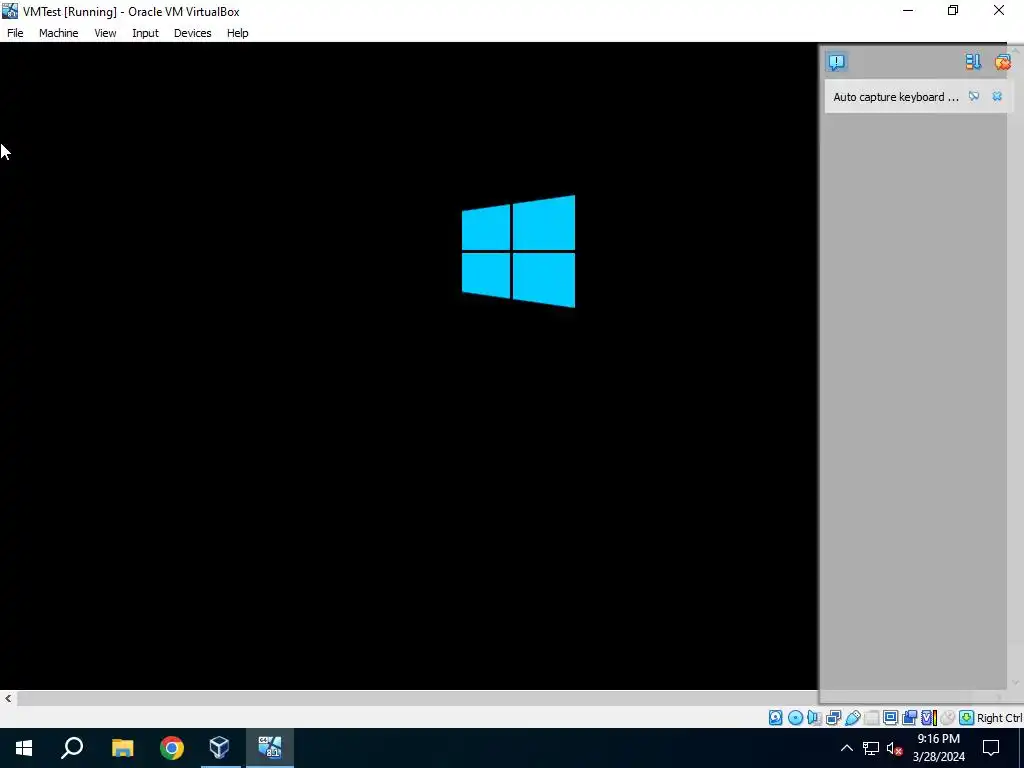Click the hard disk activity indicator
1024x768 pixels.
pos(775,718)
